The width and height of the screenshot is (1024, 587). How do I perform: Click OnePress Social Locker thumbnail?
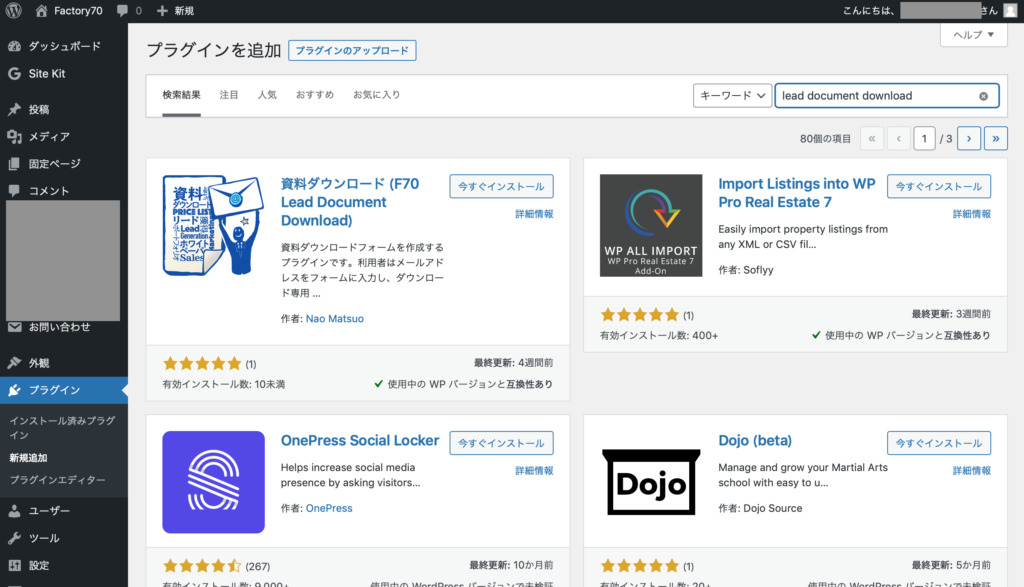click(214, 482)
